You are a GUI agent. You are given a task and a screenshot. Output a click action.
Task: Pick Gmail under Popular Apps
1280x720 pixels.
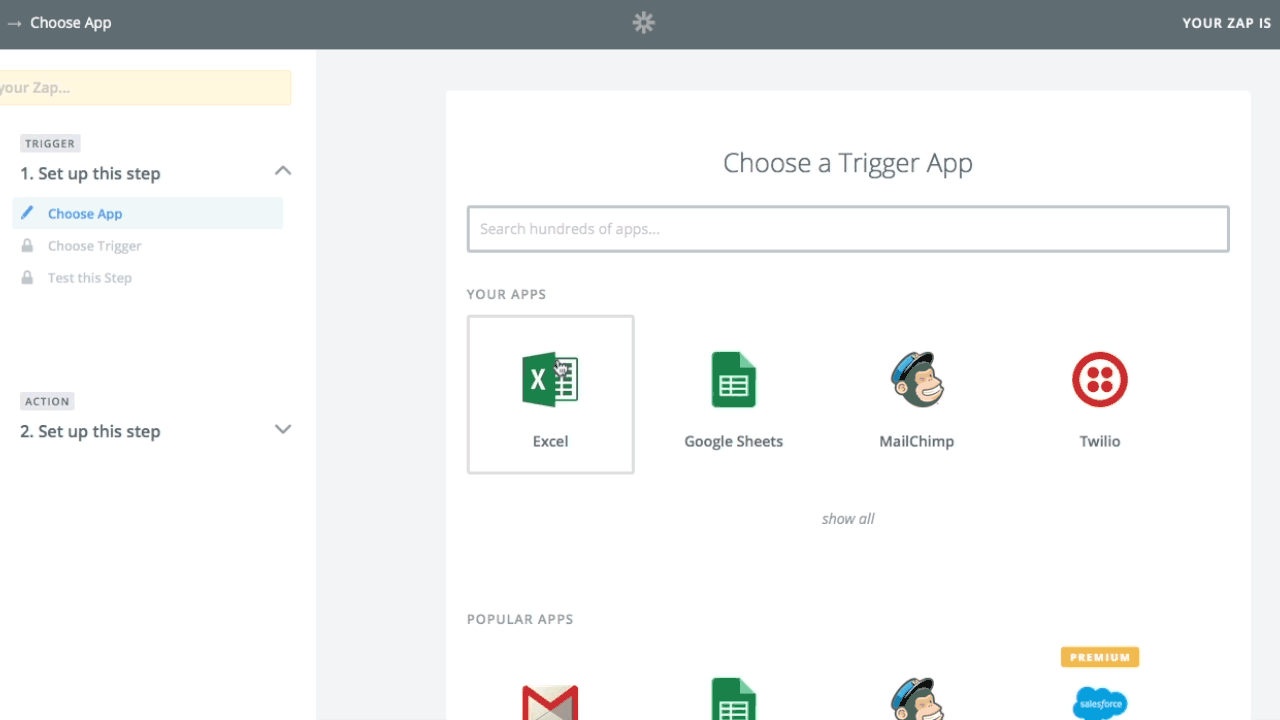tap(550, 700)
